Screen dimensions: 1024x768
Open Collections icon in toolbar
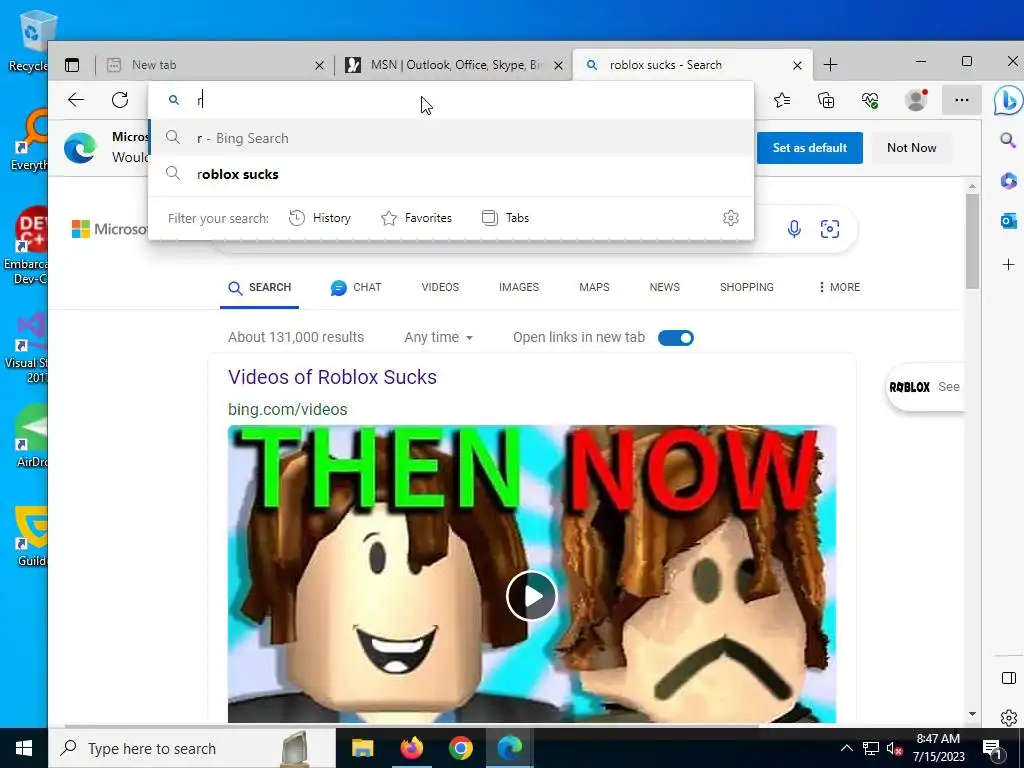pos(826,100)
